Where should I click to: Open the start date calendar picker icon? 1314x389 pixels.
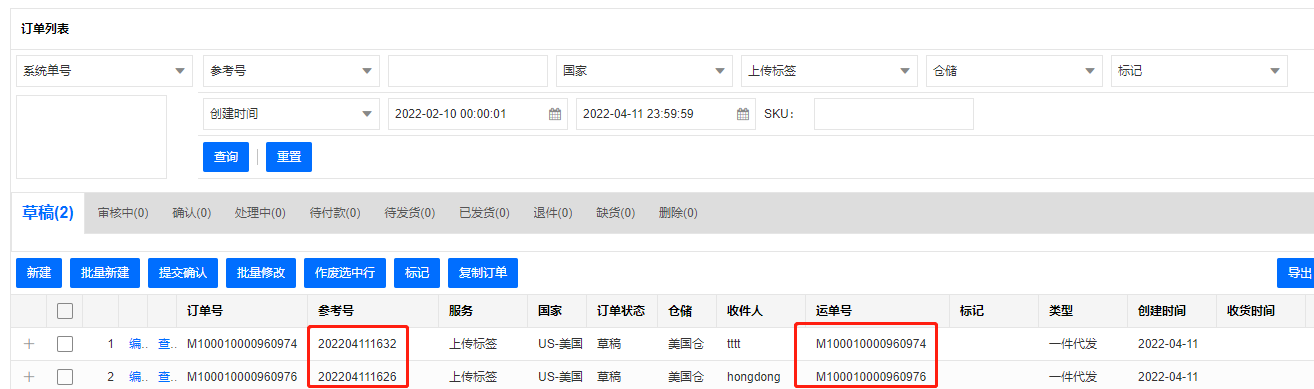pyautogui.click(x=554, y=114)
